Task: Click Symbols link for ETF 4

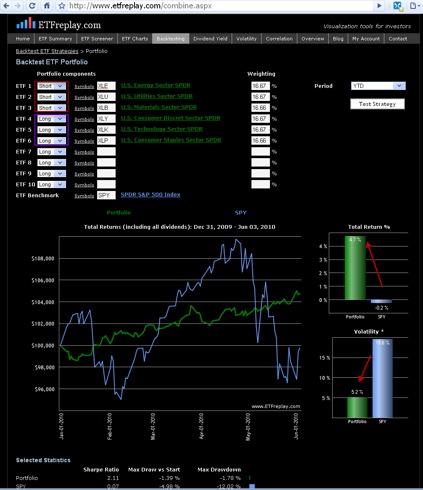Action: point(84,119)
